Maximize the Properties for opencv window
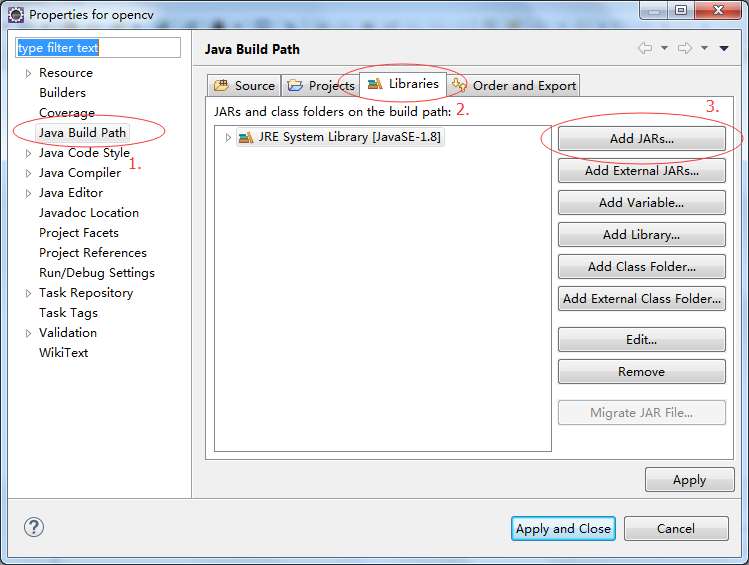 tap(681, 10)
